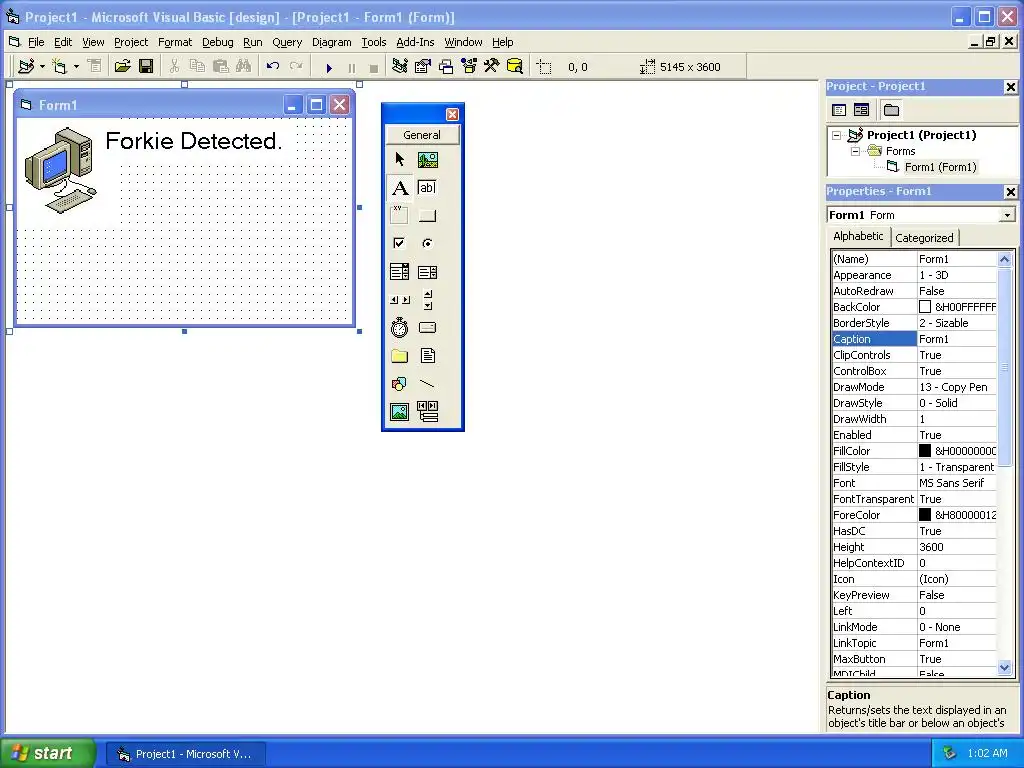Open the Debug menu

pos(217,42)
